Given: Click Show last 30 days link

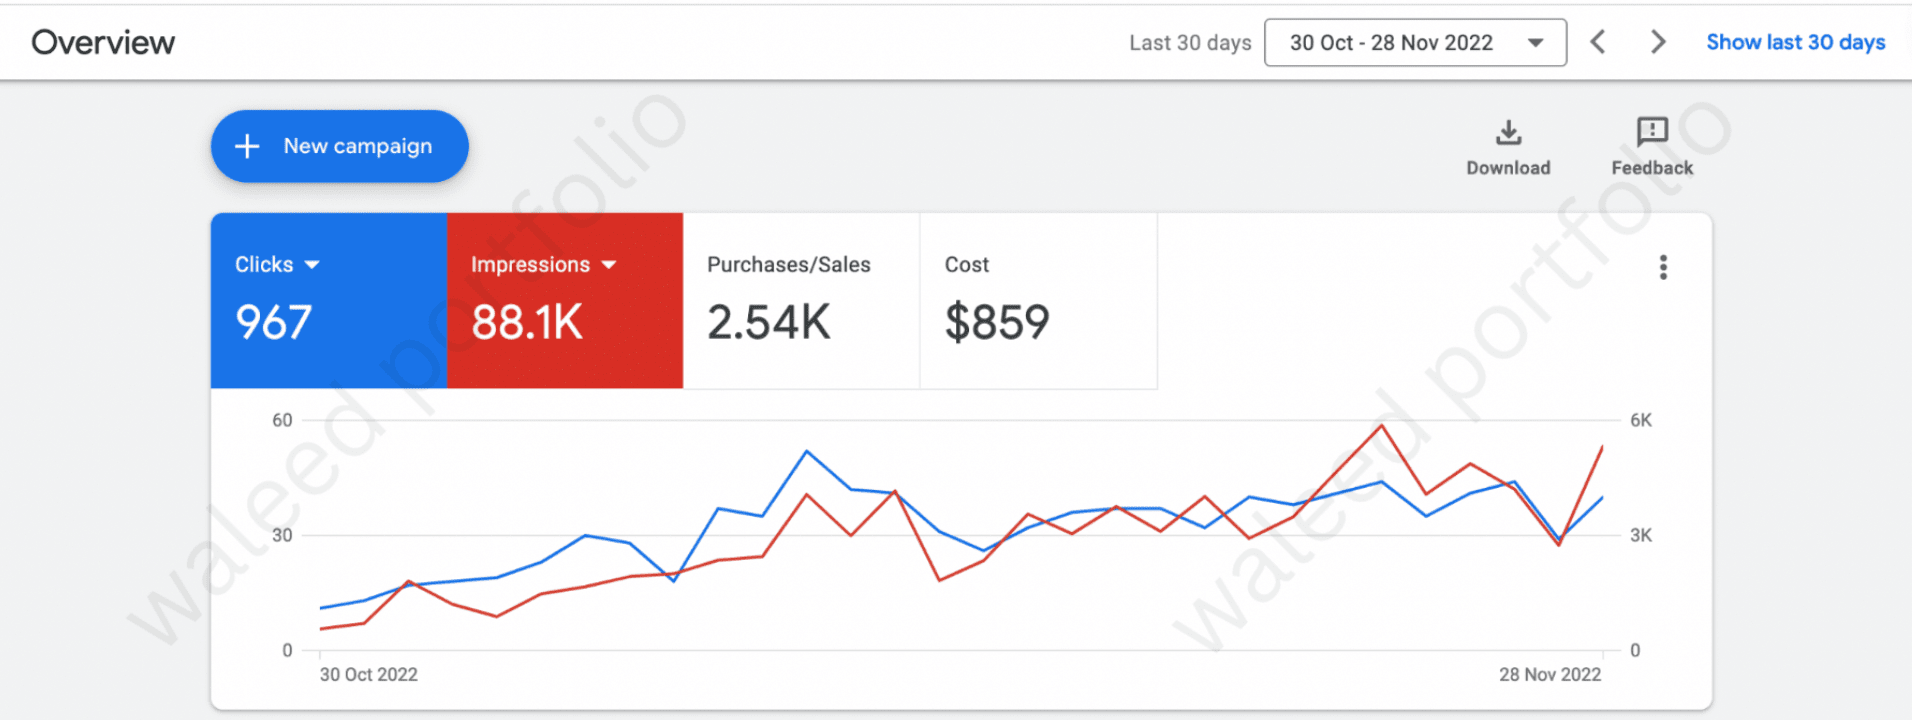Looking at the screenshot, I should pyautogui.click(x=1795, y=42).
